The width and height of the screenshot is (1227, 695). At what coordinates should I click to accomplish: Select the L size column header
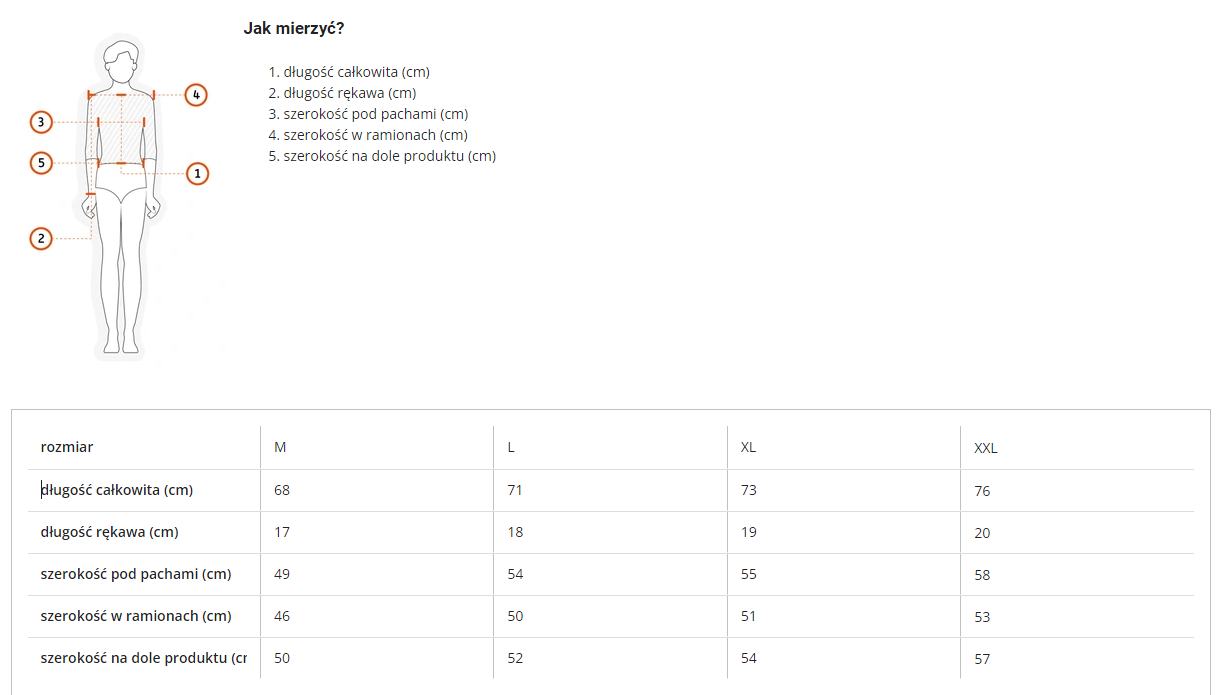(511, 447)
